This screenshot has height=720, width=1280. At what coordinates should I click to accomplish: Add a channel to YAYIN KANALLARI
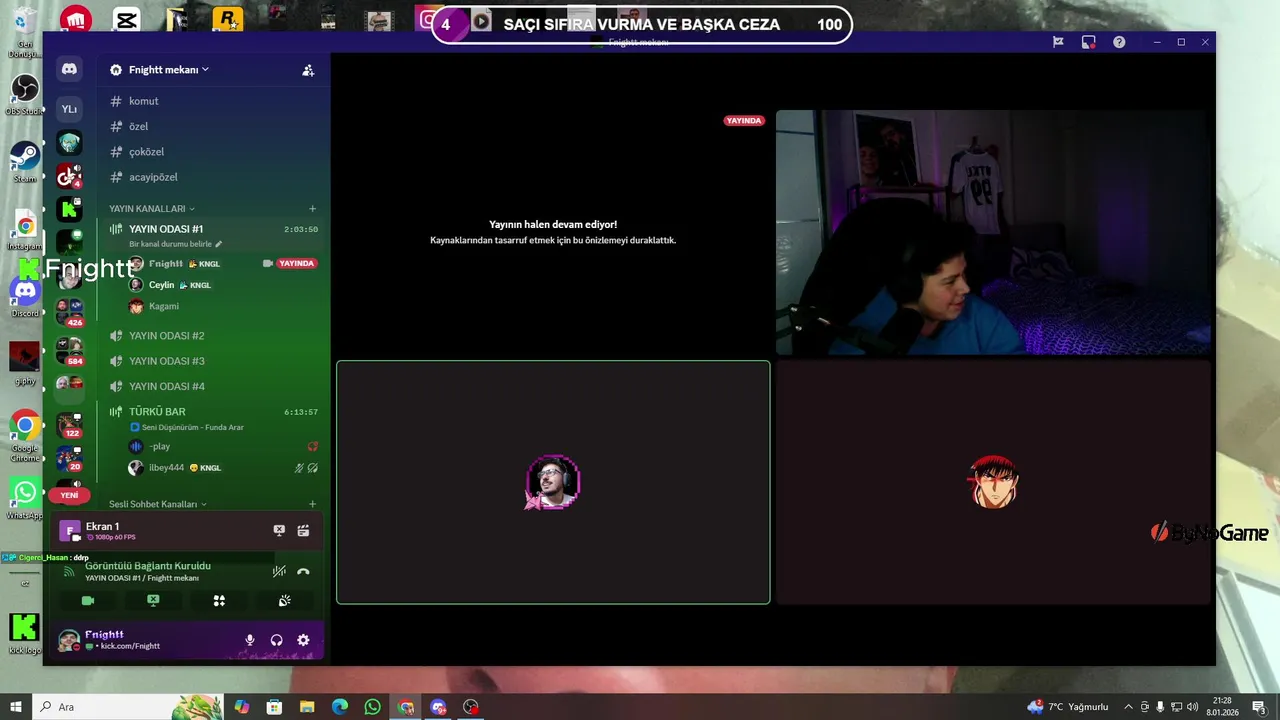[x=312, y=209]
